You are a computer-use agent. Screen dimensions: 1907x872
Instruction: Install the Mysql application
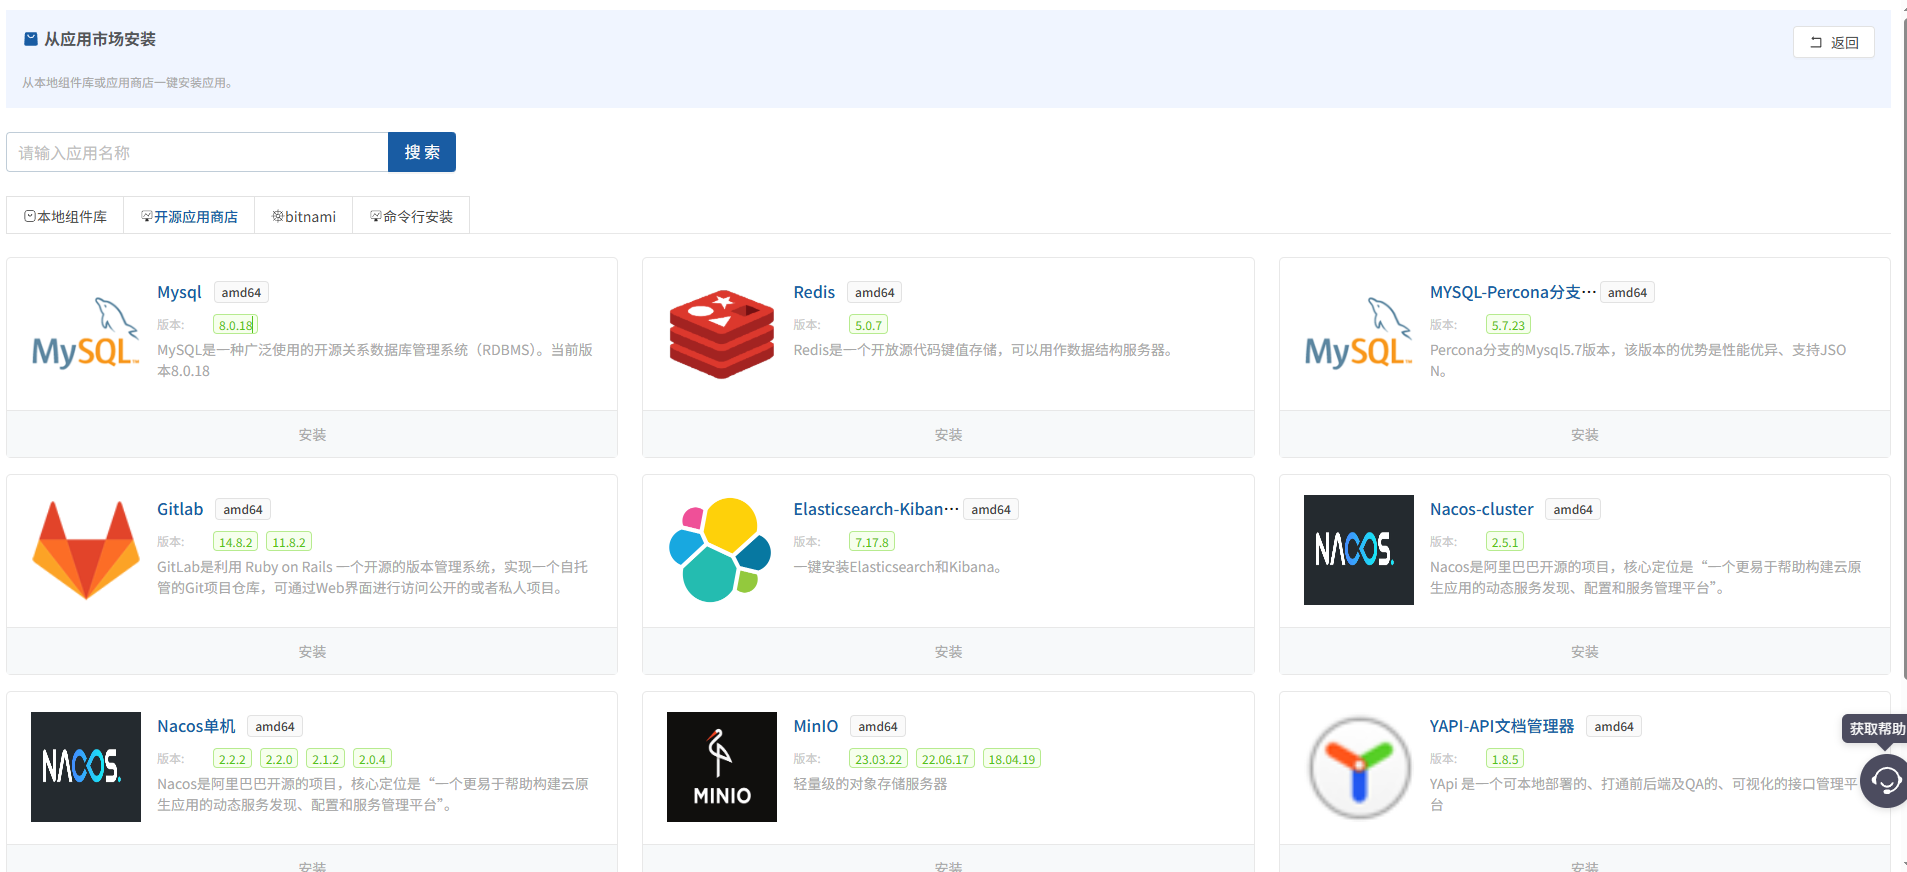[x=312, y=434]
